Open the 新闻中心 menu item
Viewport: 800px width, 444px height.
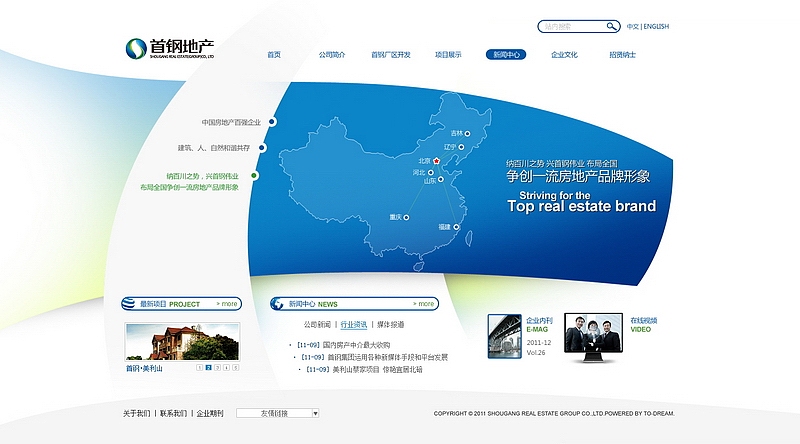click(506, 55)
